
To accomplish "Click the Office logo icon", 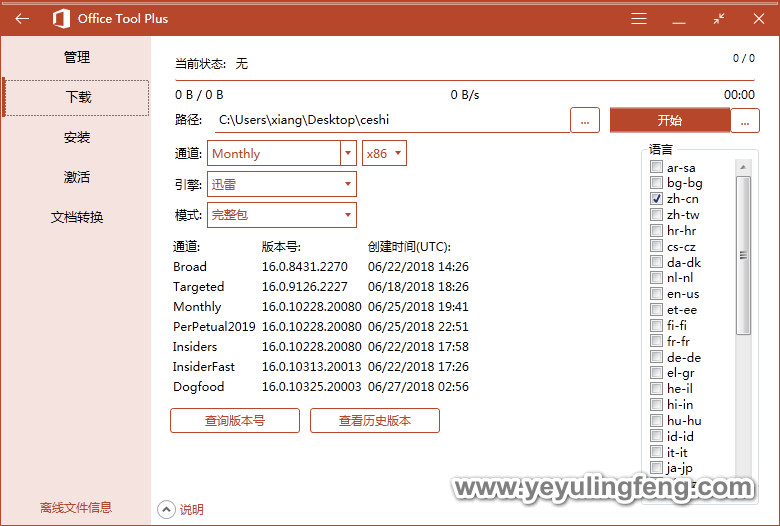I will click(62, 19).
